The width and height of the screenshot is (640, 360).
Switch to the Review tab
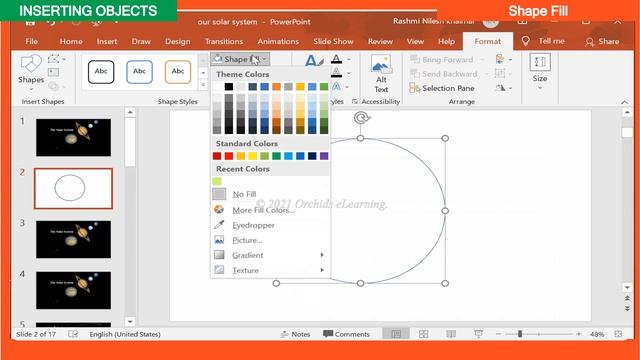coord(380,41)
